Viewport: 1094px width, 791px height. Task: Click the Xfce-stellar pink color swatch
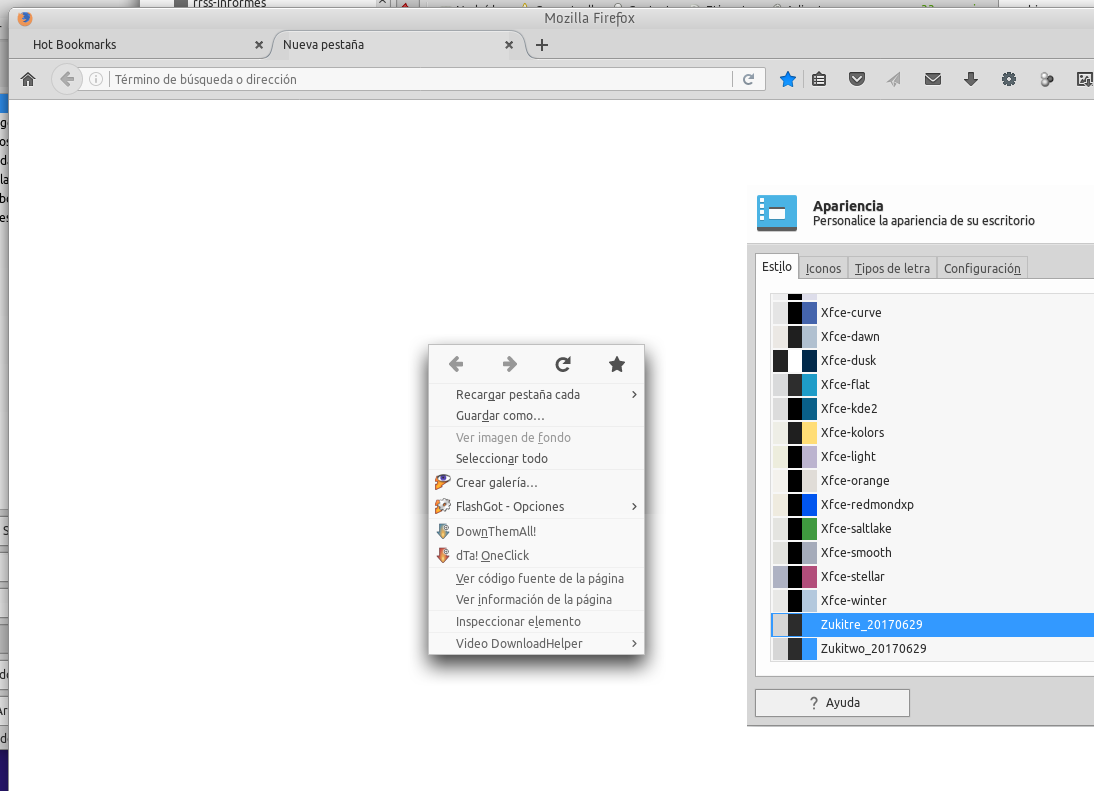tap(809, 576)
